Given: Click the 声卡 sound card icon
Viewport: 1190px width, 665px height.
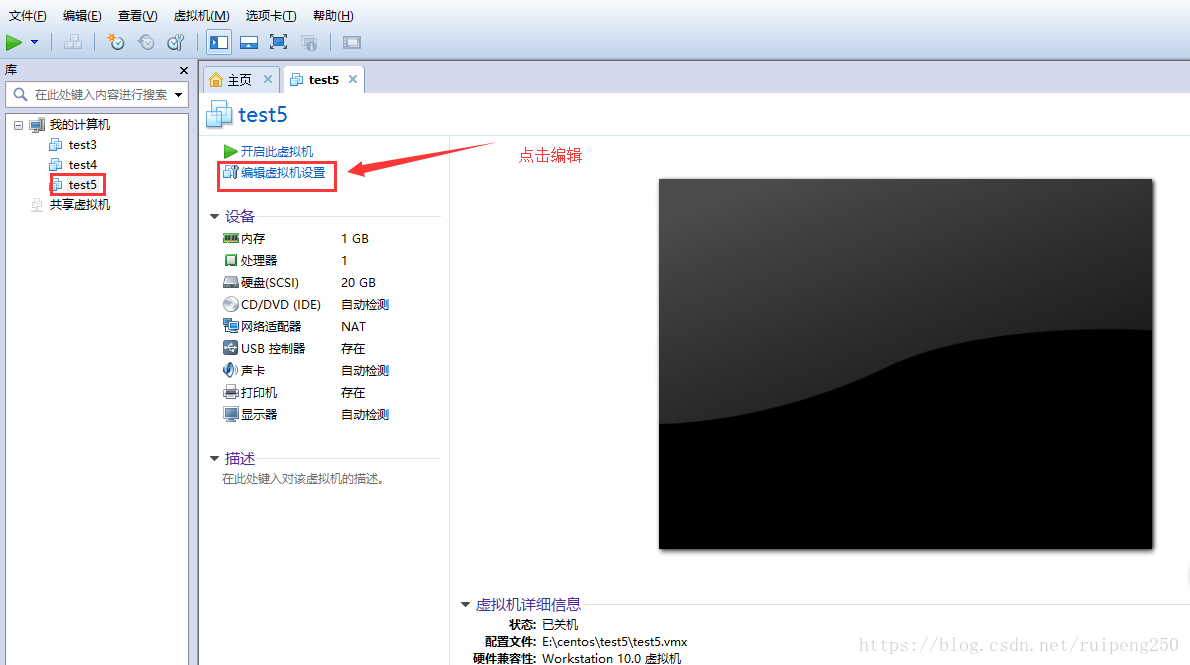Looking at the screenshot, I should coord(231,370).
